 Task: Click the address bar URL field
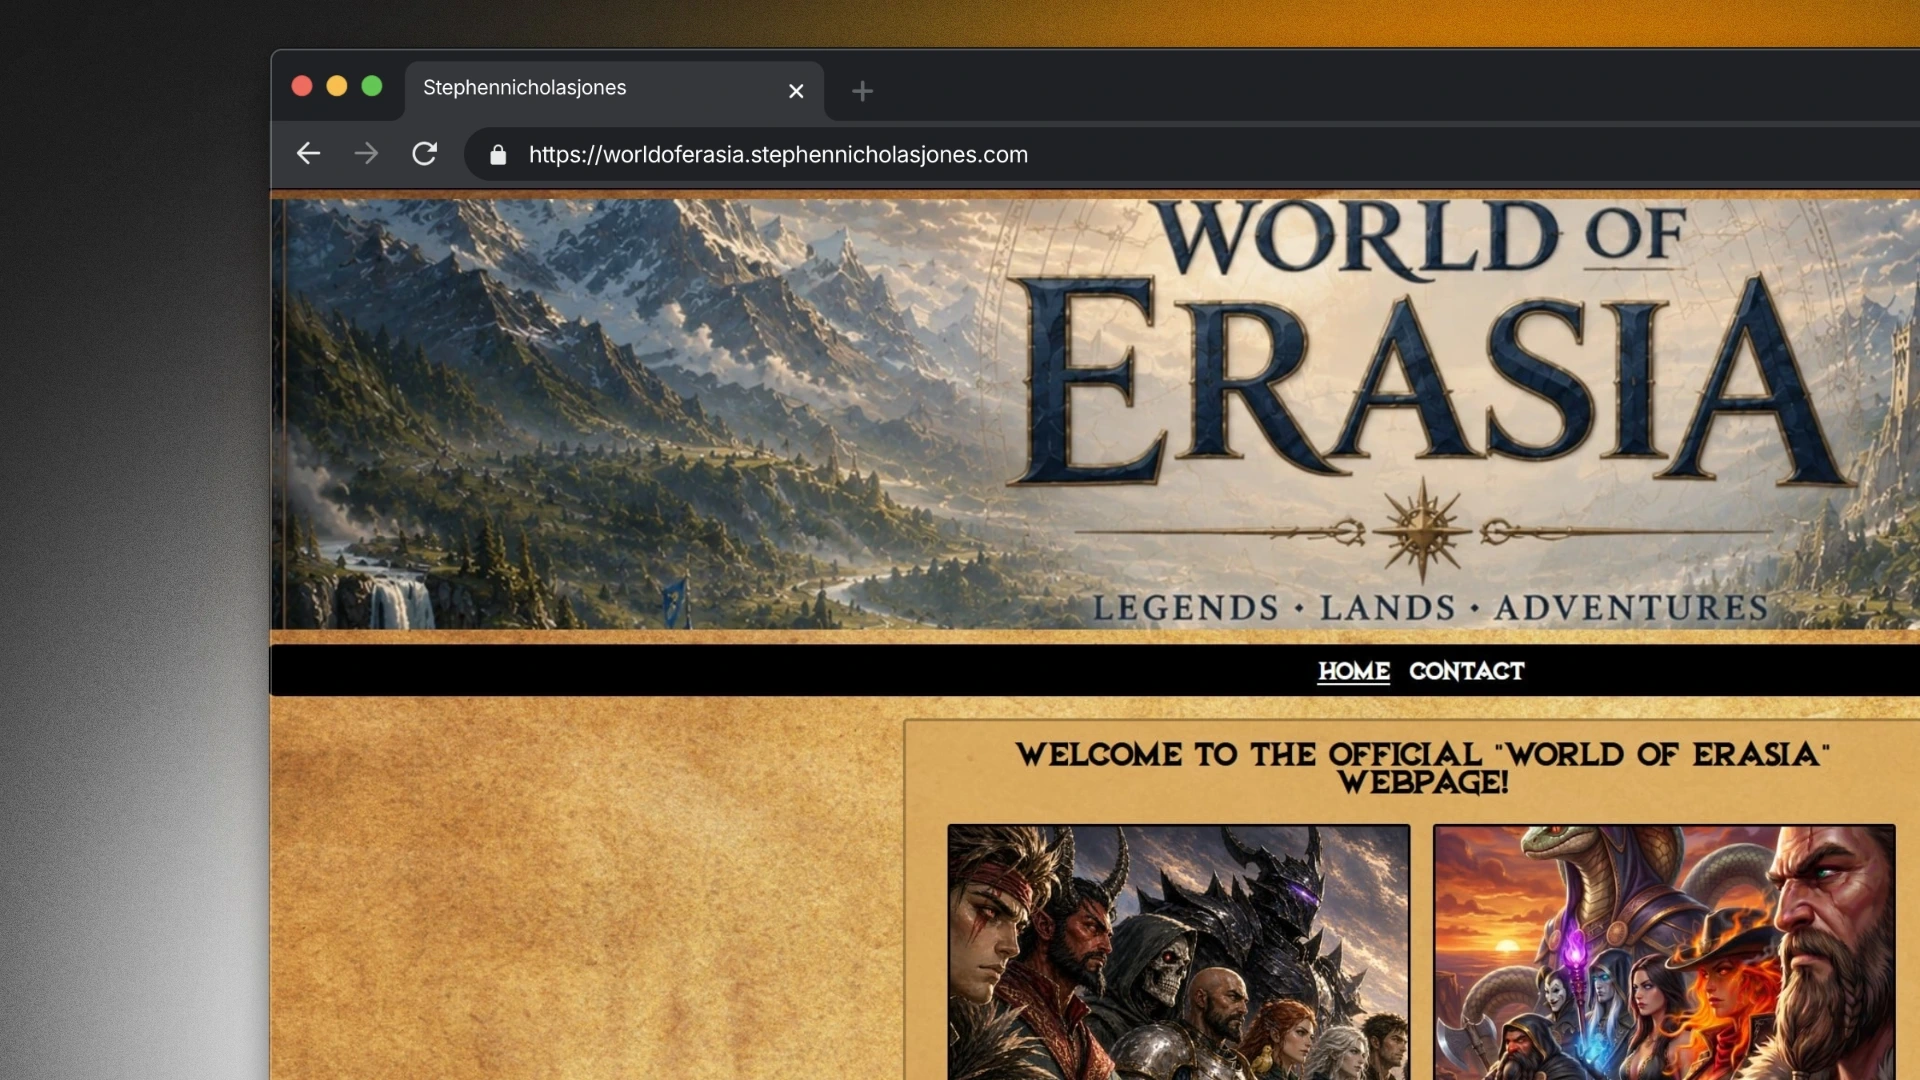pyautogui.click(x=1190, y=154)
